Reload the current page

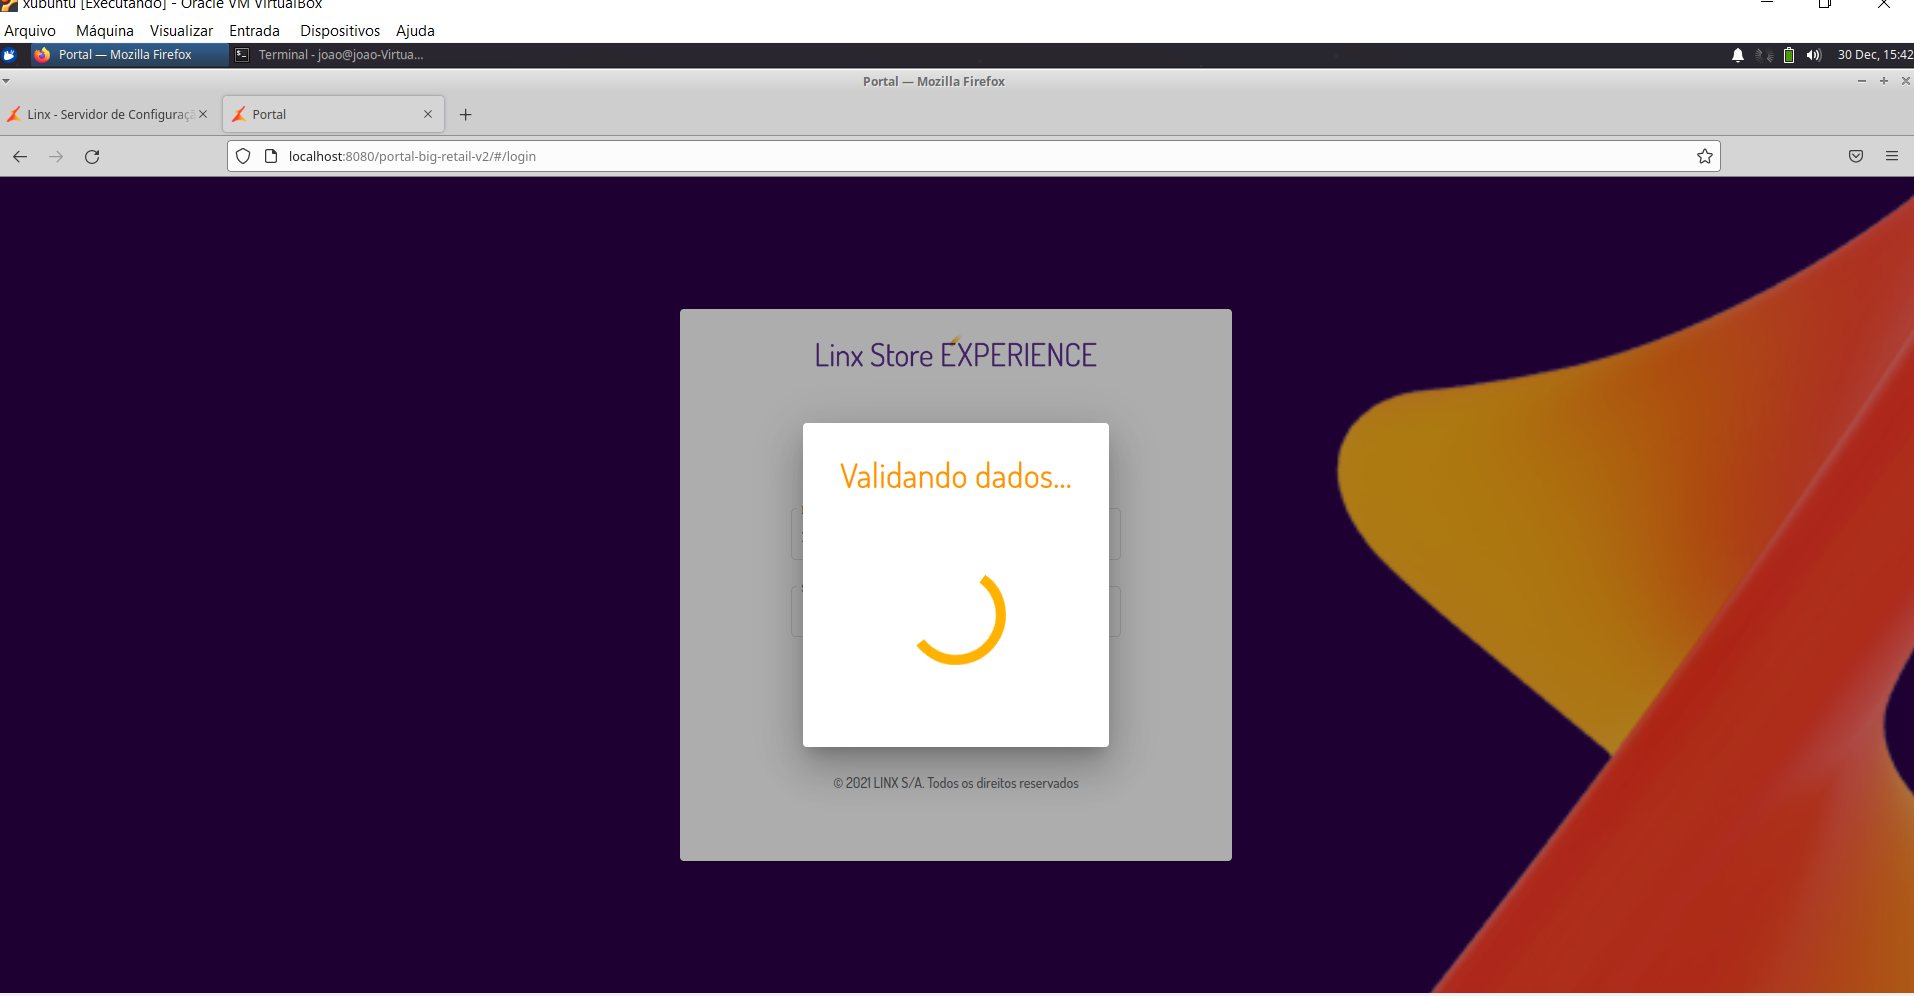[92, 156]
